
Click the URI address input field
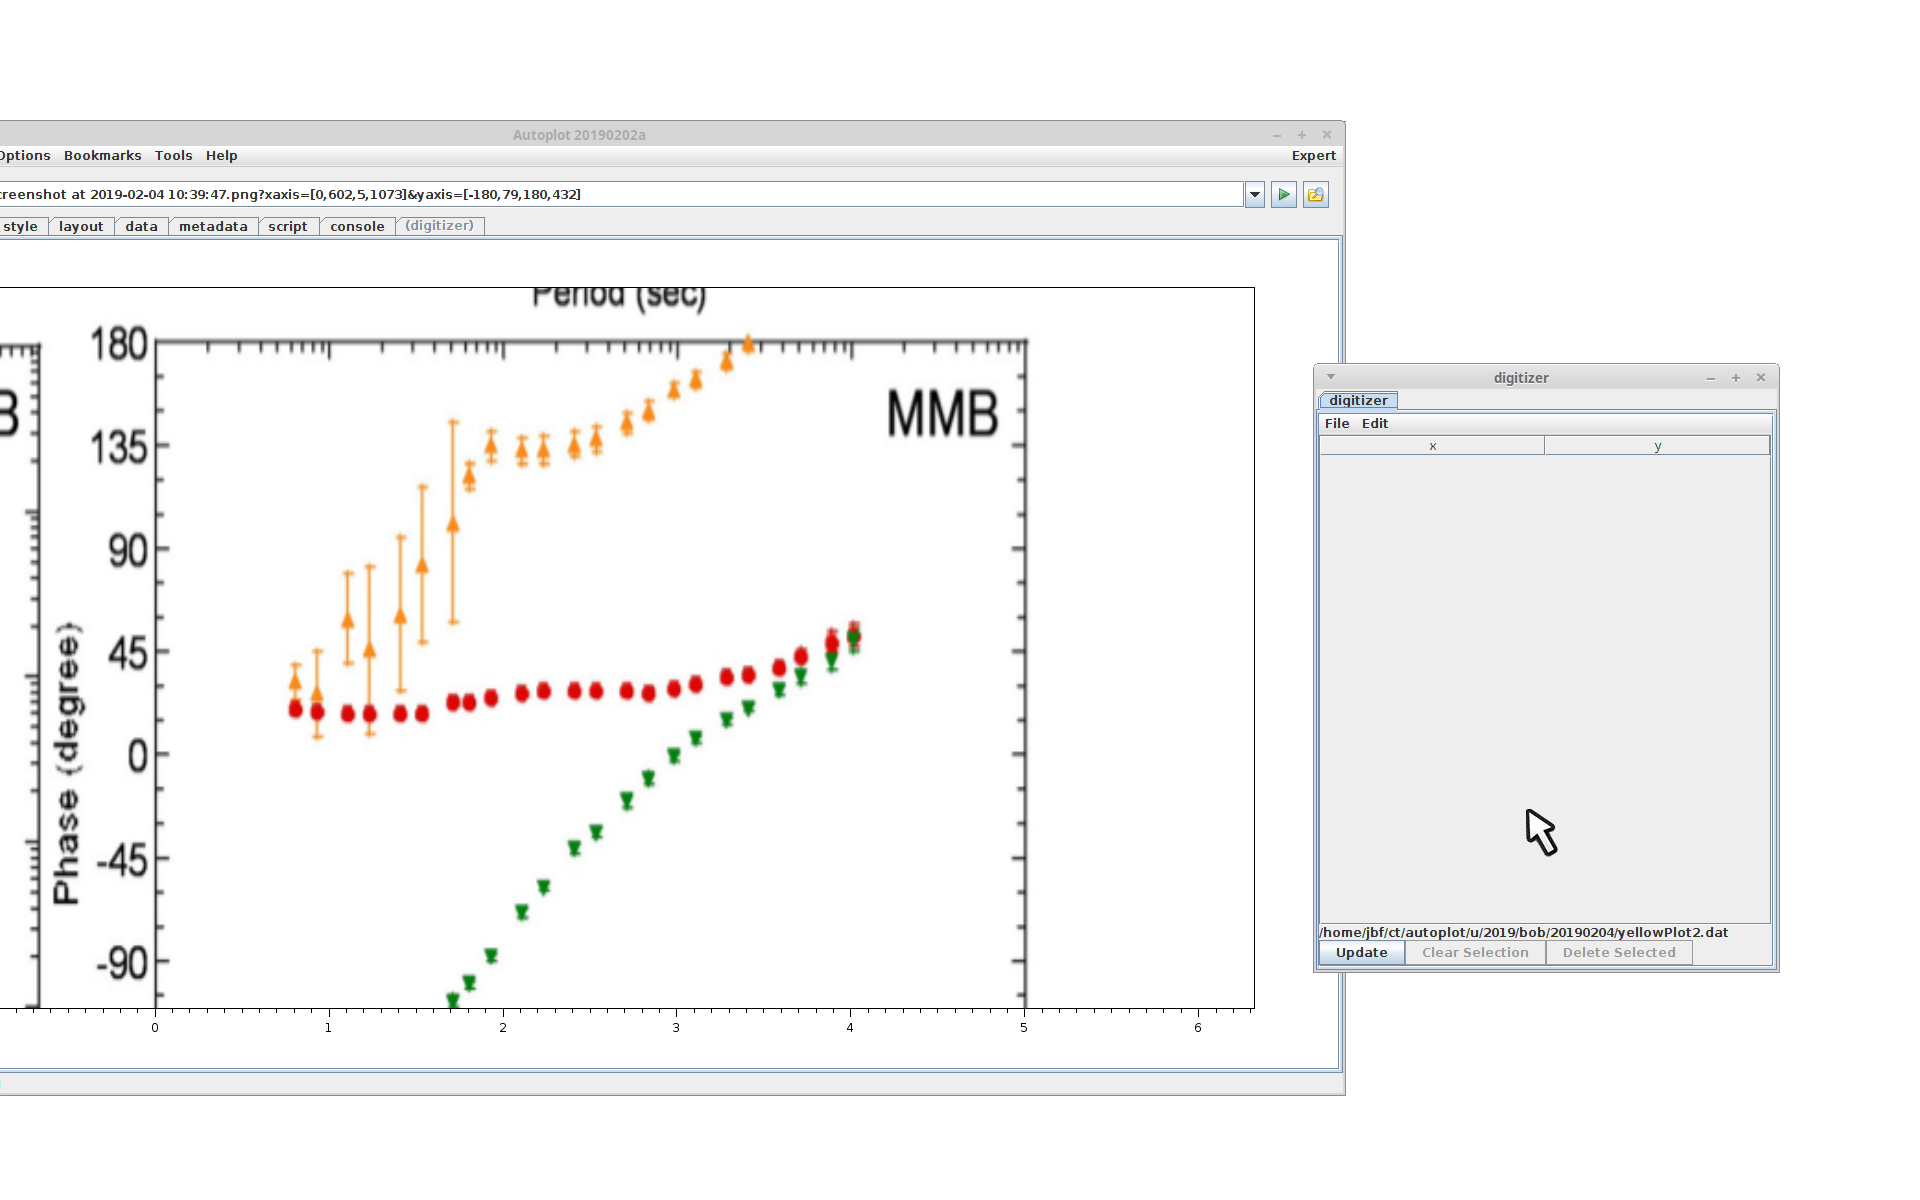620,195
